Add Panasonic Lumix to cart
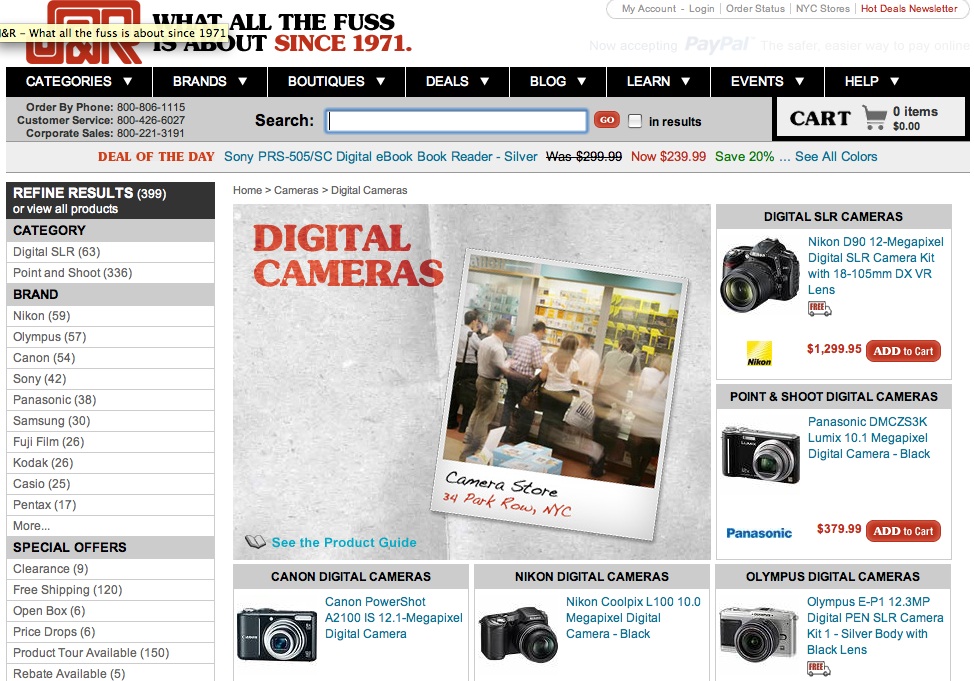974x681 pixels. [903, 531]
